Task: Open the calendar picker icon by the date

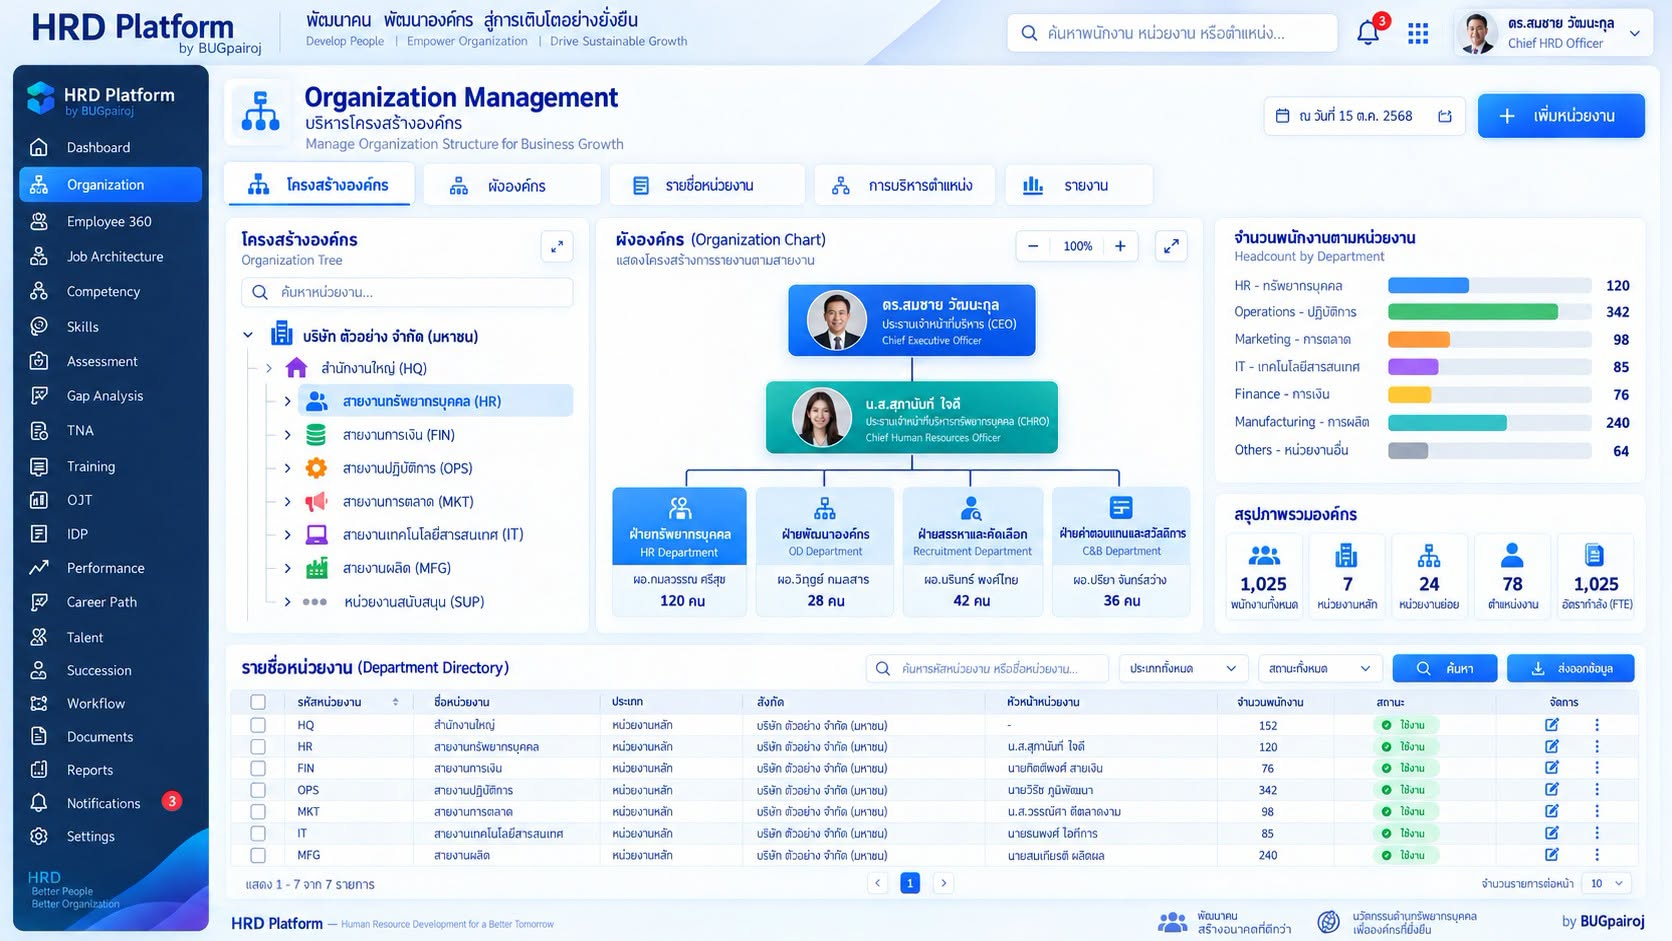Action: pos(1445,116)
